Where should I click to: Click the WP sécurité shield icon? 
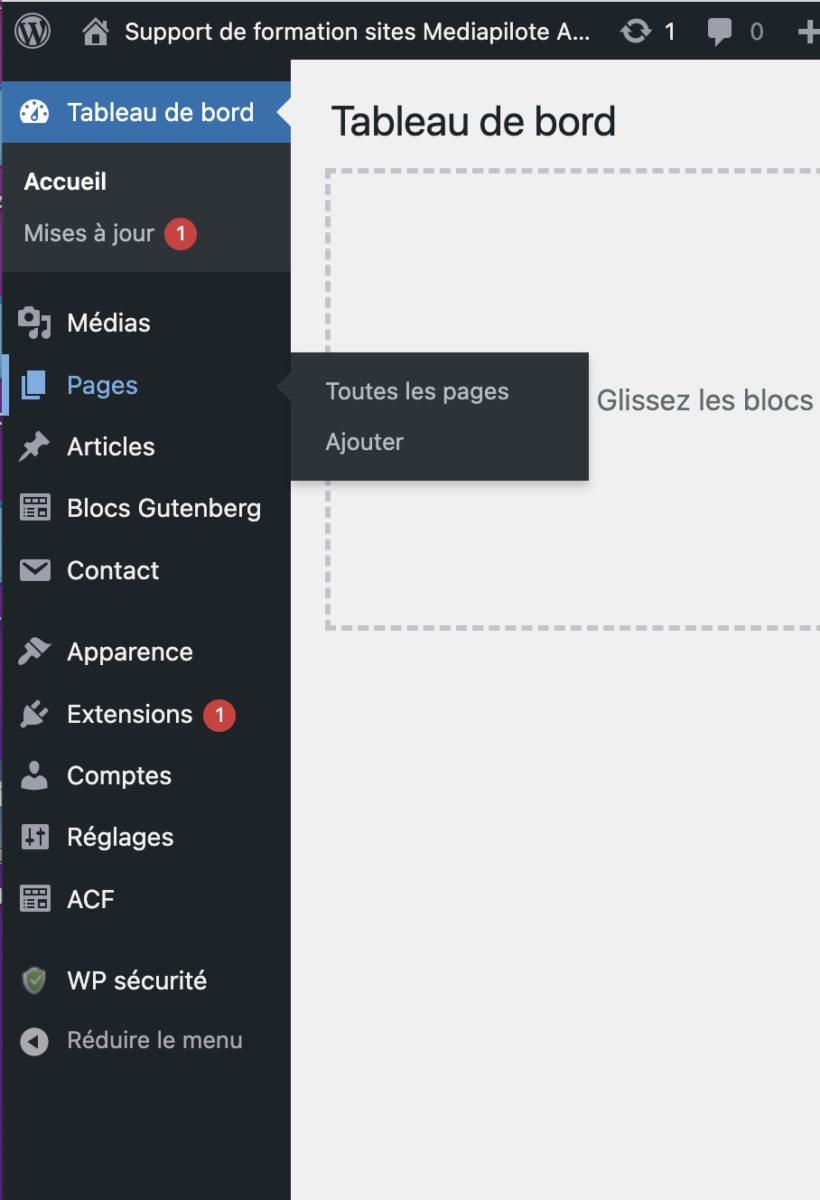(35, 981)
